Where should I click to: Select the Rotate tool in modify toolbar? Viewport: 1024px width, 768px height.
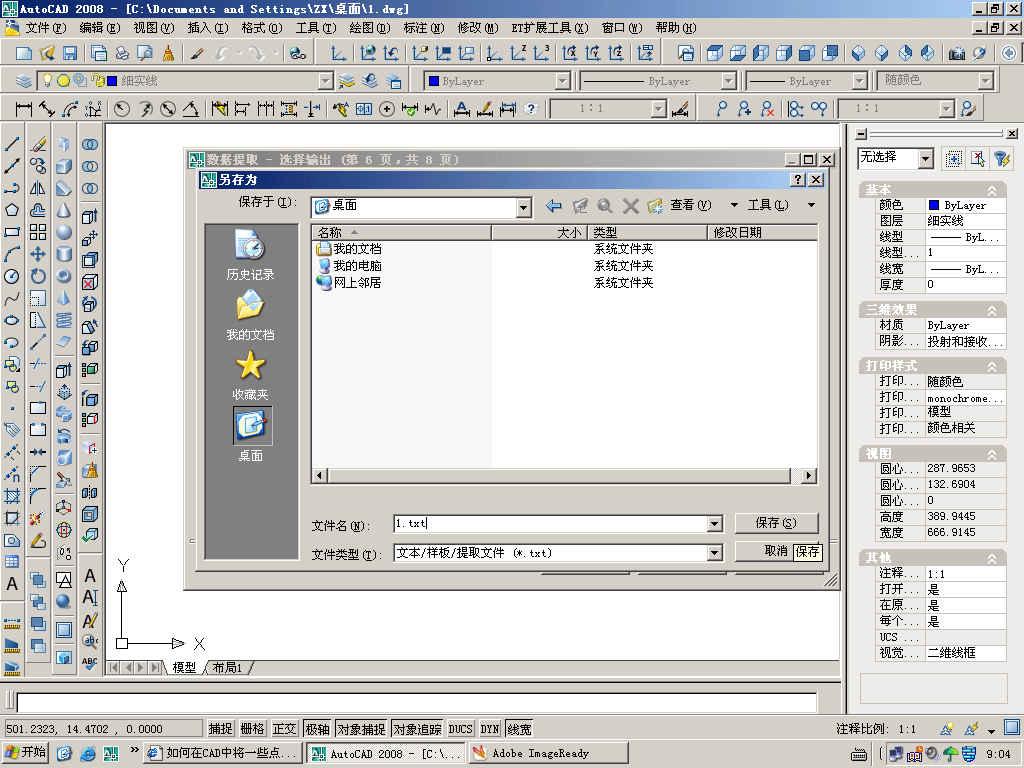point(38,276)
